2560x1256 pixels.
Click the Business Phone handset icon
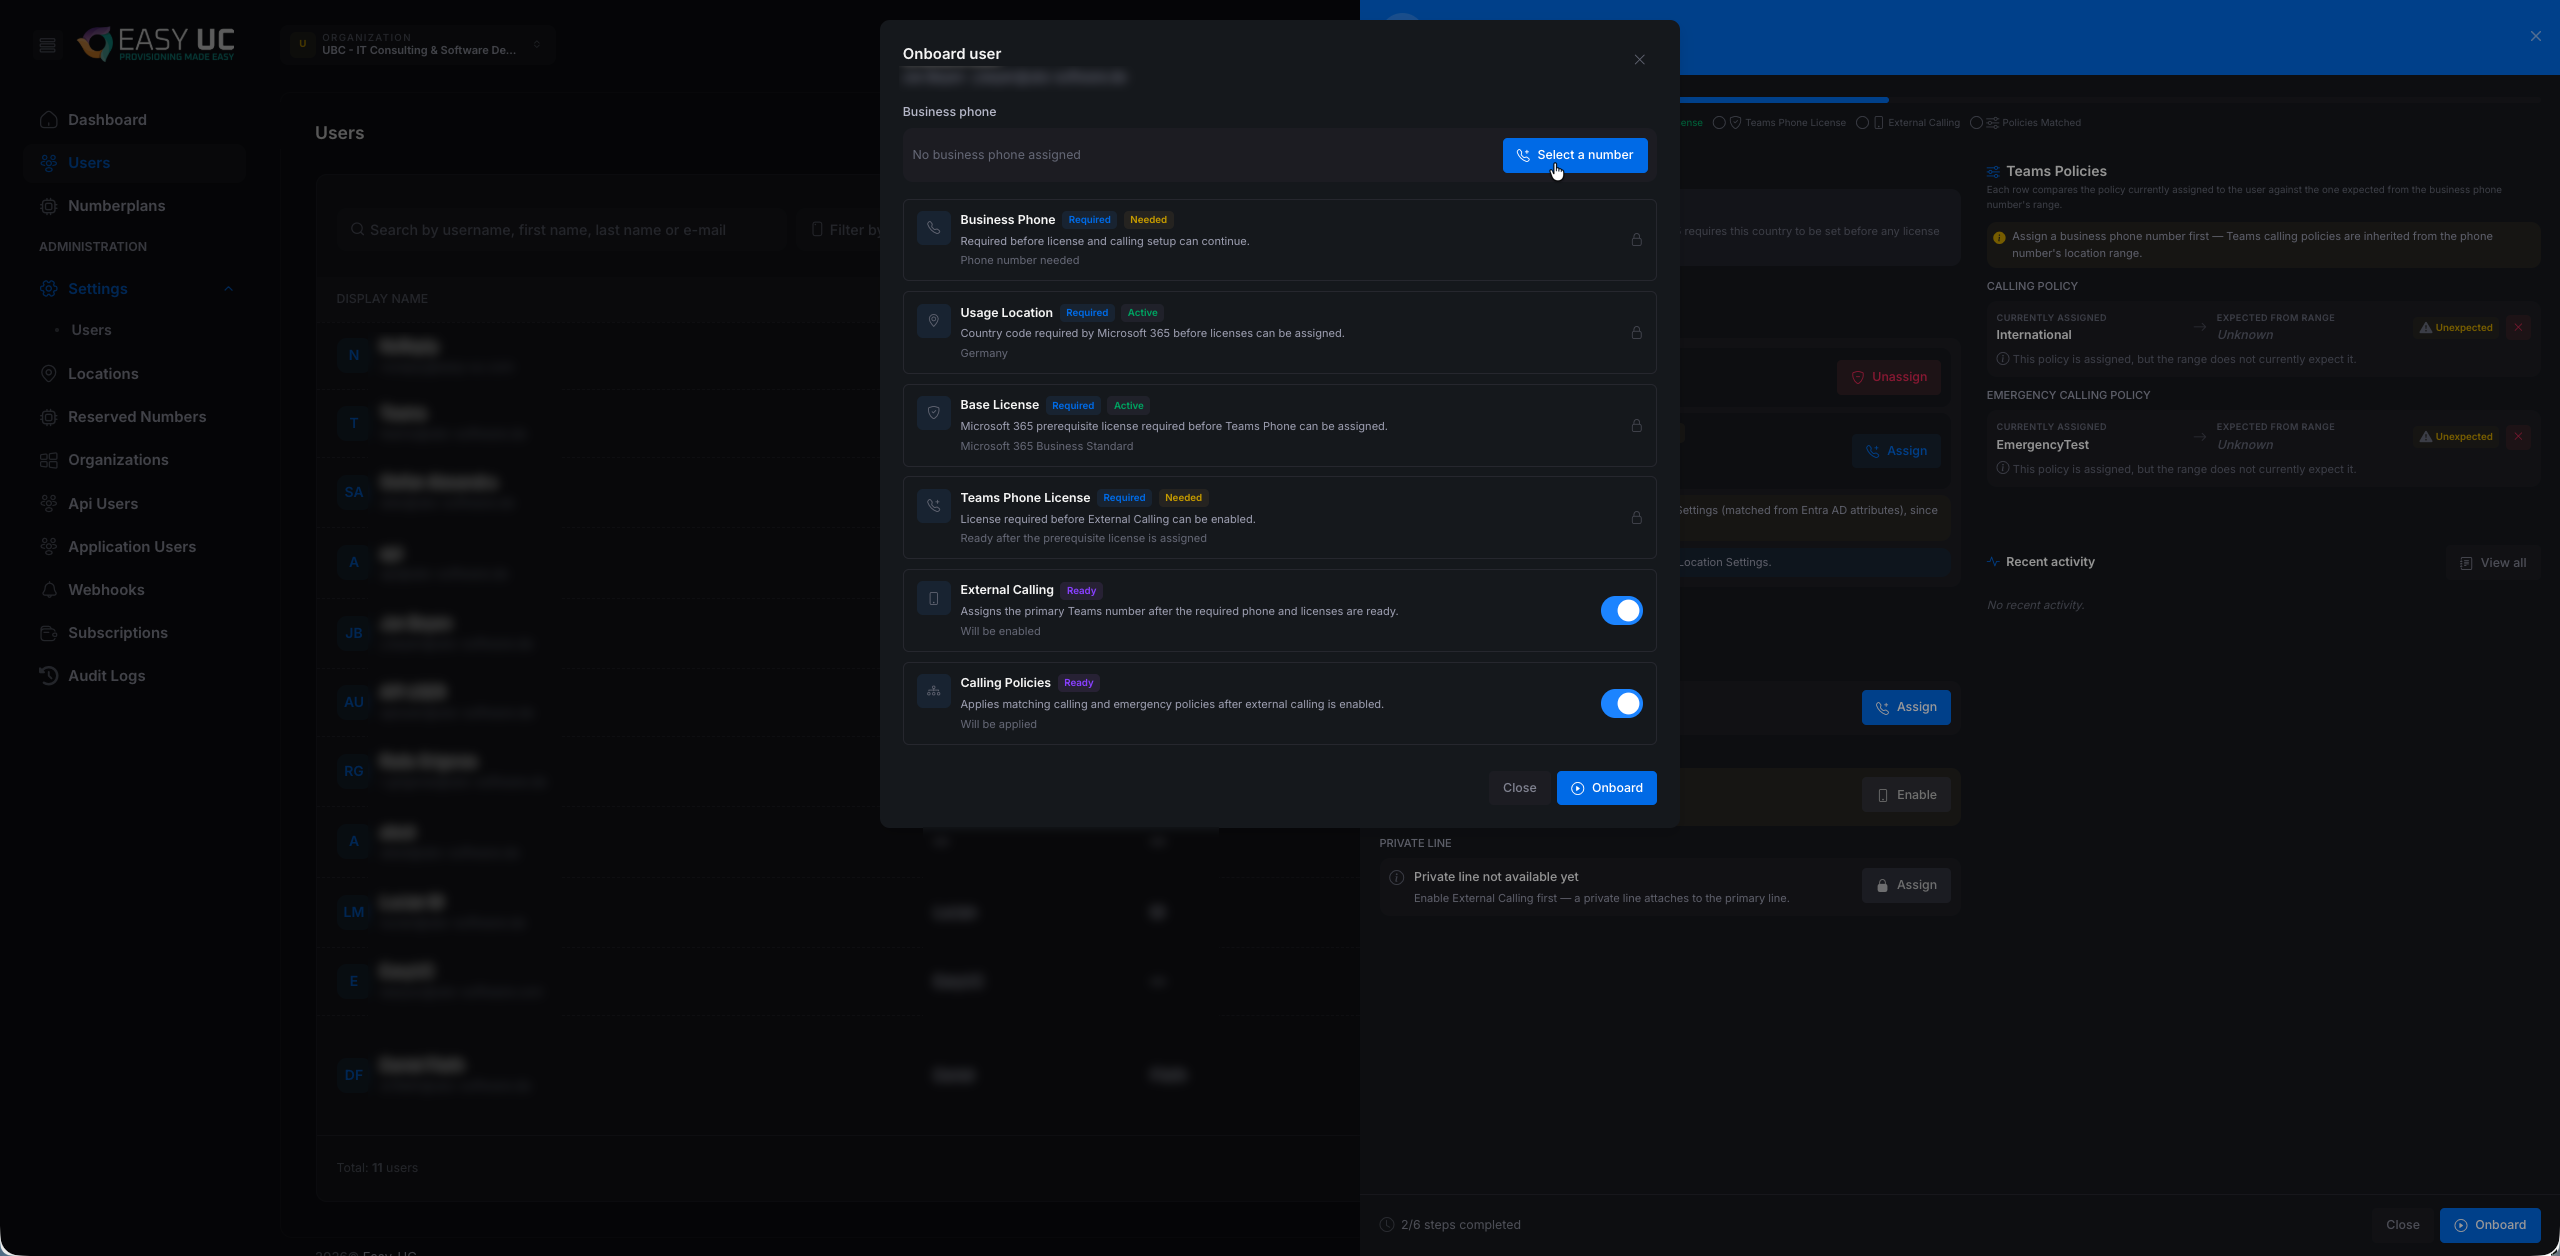[933, 228]
